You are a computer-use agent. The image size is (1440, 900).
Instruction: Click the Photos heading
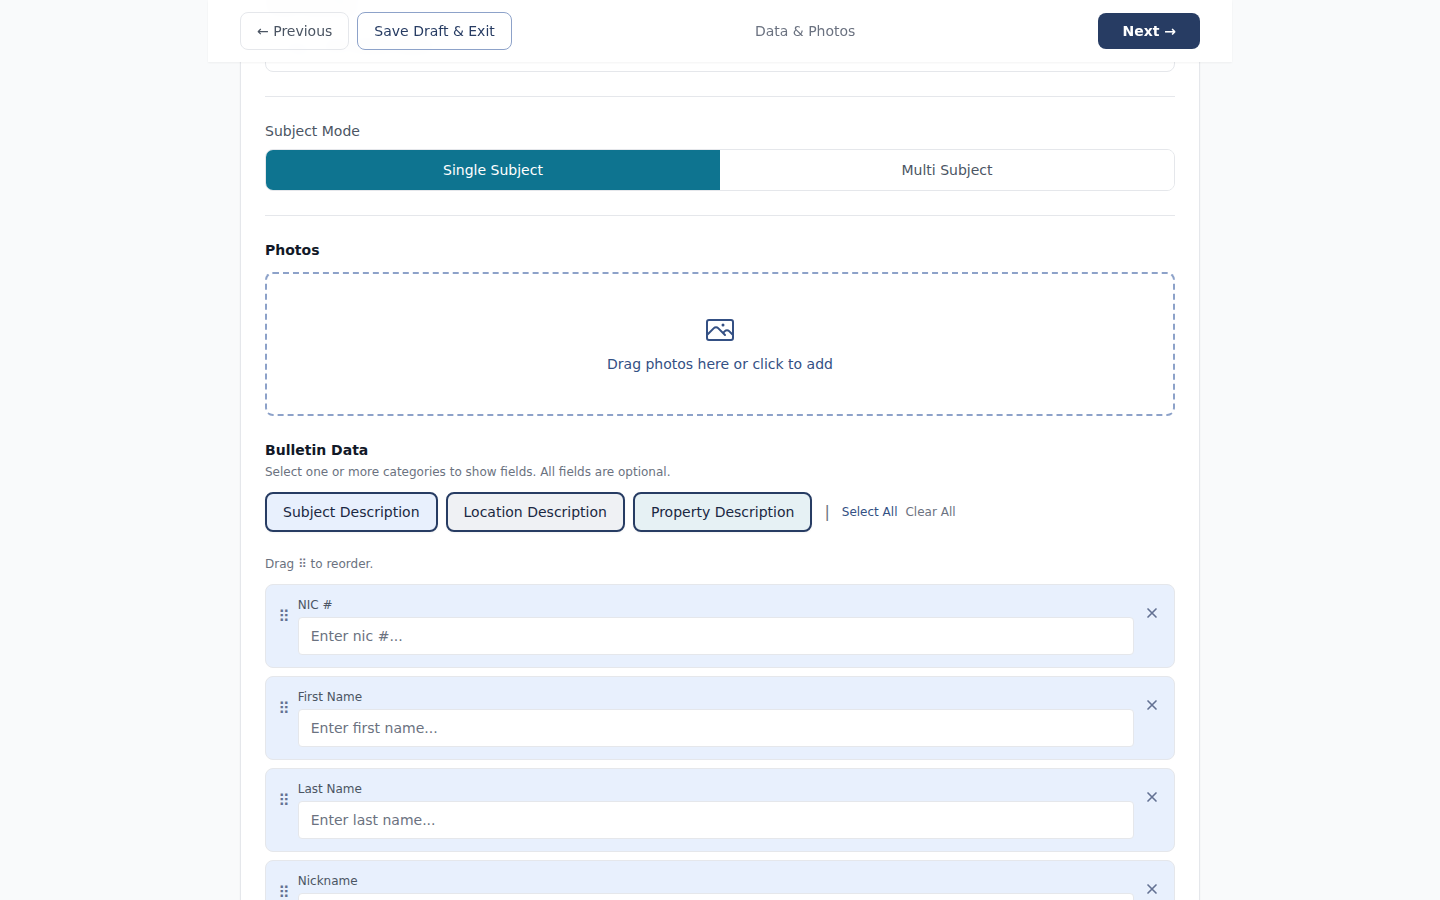click(292, 250)
